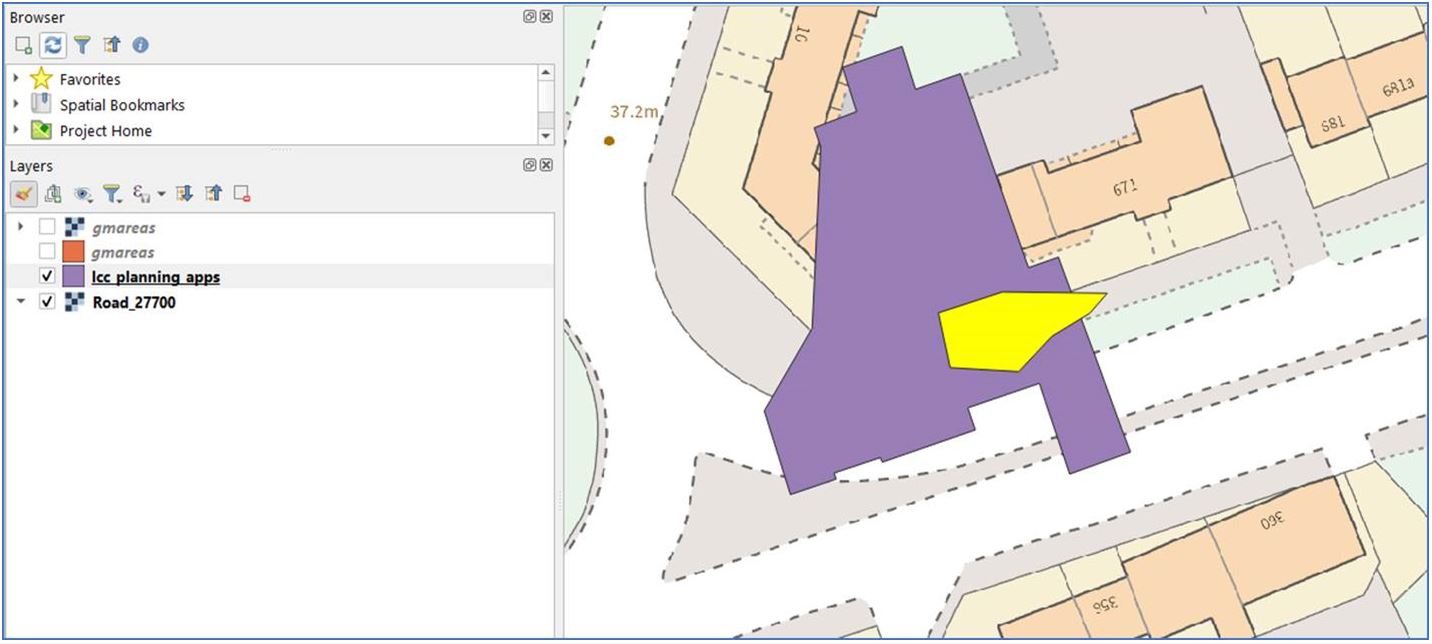Click the Filter Legend icon
Screen dimensions: 1432x644
click(112, 195)
